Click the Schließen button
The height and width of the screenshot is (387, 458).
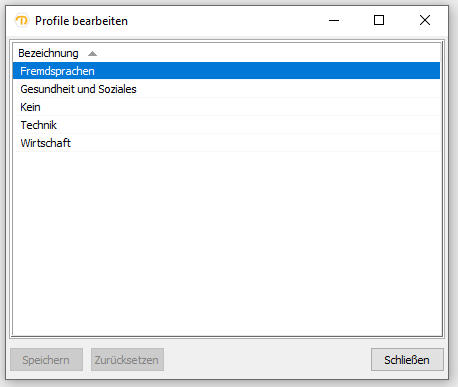pyautogui.click(x=407, y=360)
